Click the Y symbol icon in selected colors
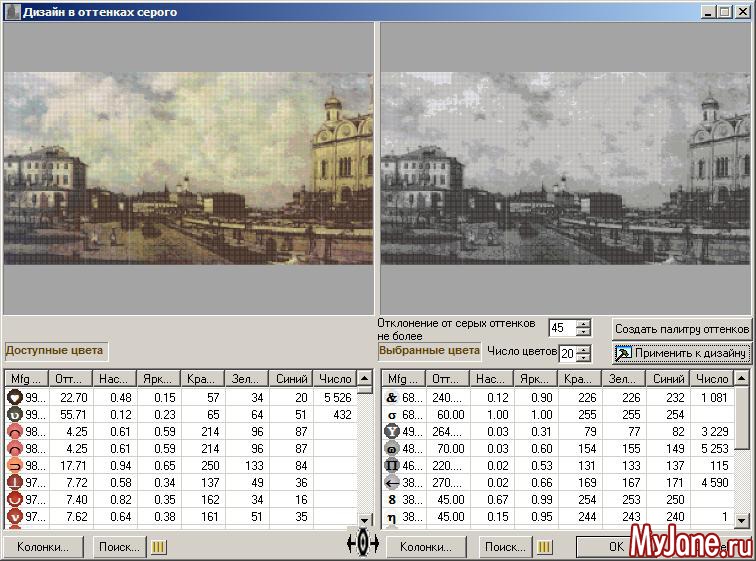Viewport: 756px width, 561px height. tap(392, 431)
